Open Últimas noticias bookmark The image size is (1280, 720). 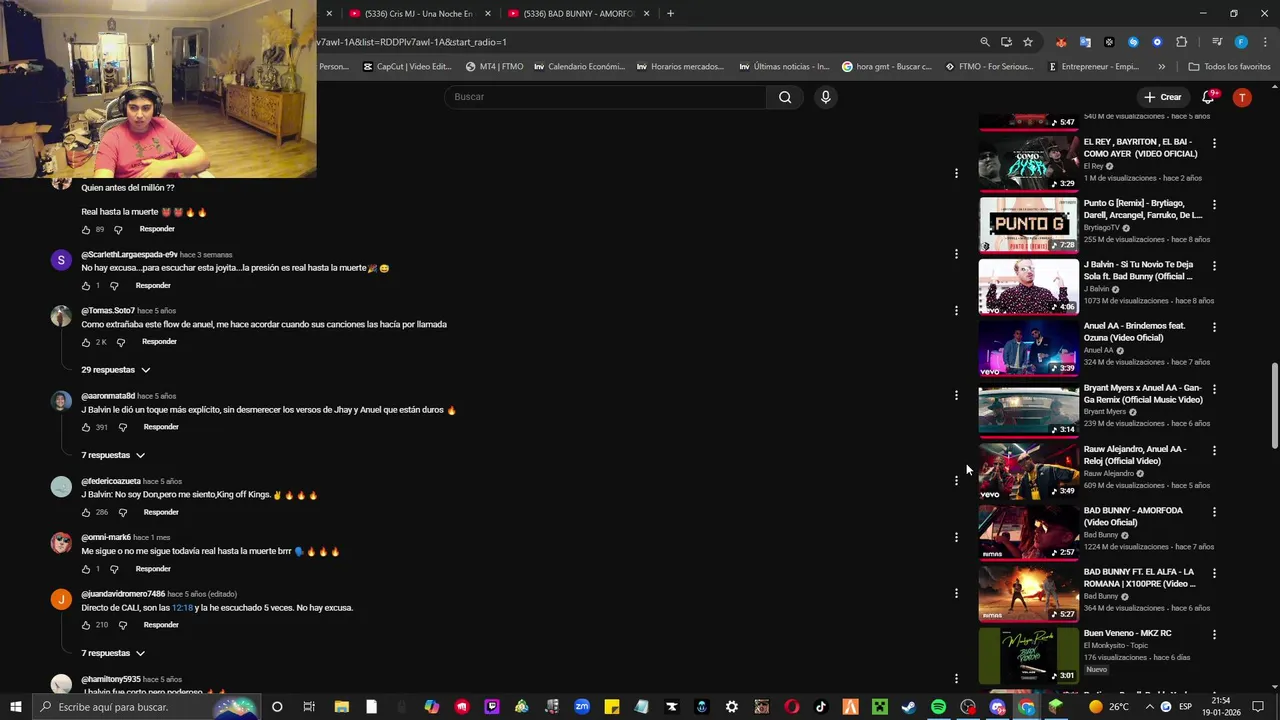[x=784, y=67]
